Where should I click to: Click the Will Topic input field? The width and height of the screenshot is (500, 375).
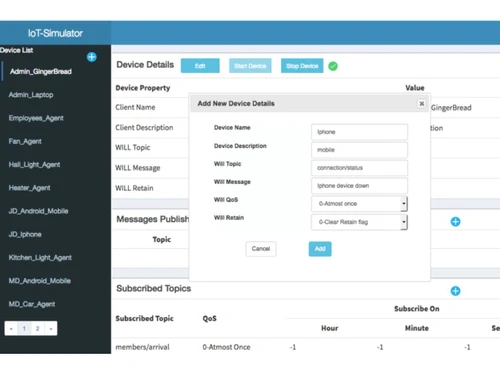point(359,168)
